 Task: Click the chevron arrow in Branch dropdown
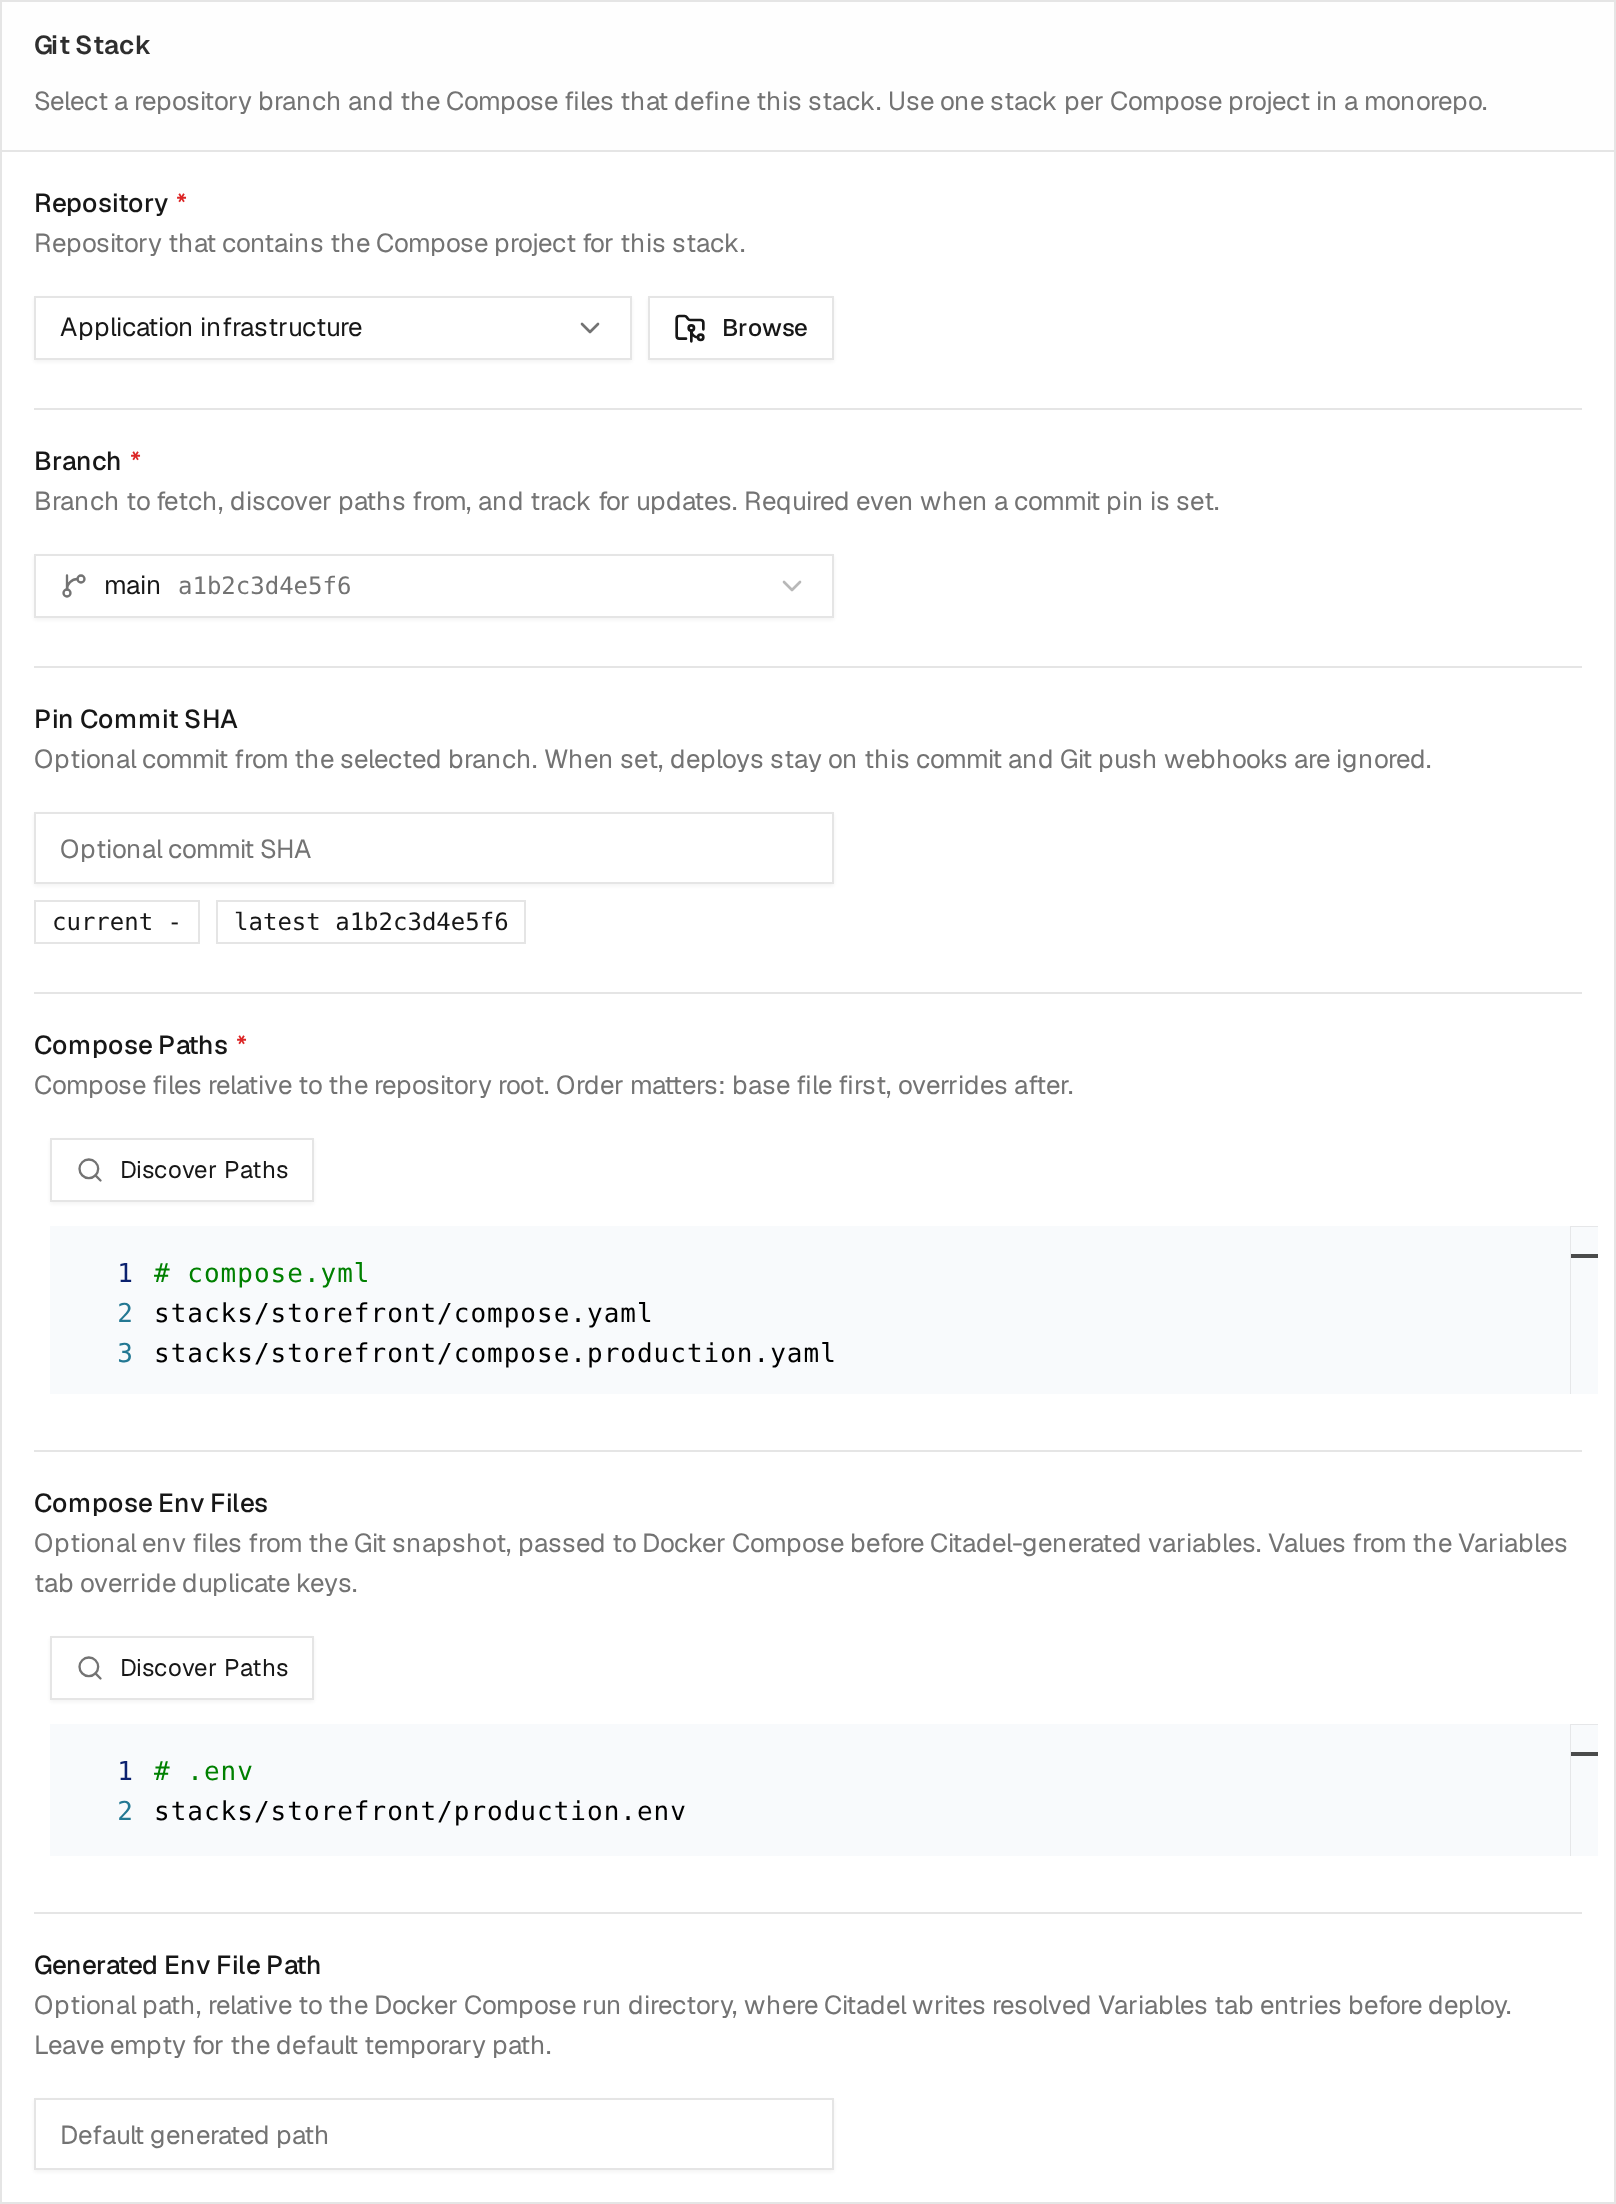pyautogui.click(x=792, y=586)
